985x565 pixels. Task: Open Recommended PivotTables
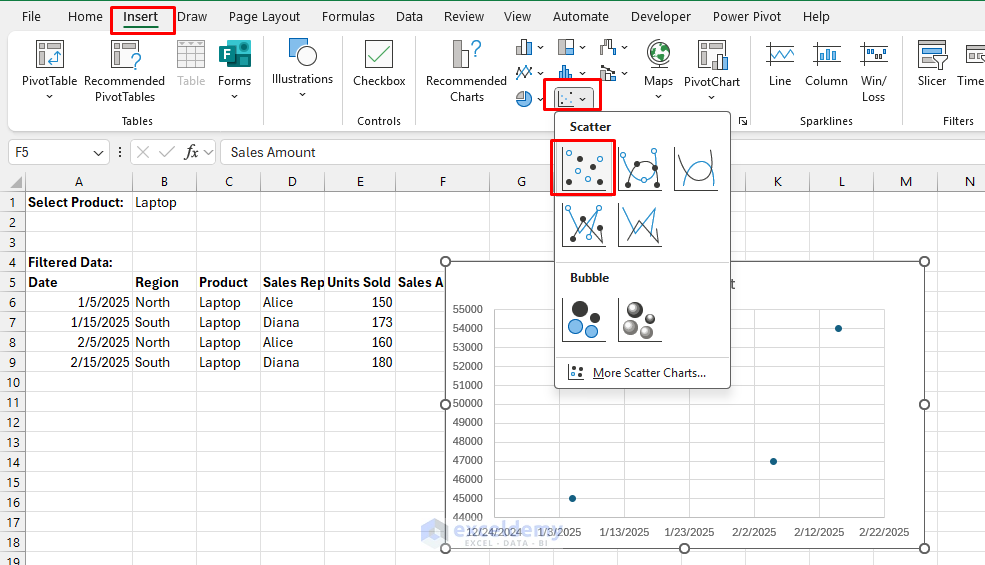pos(124,70)
